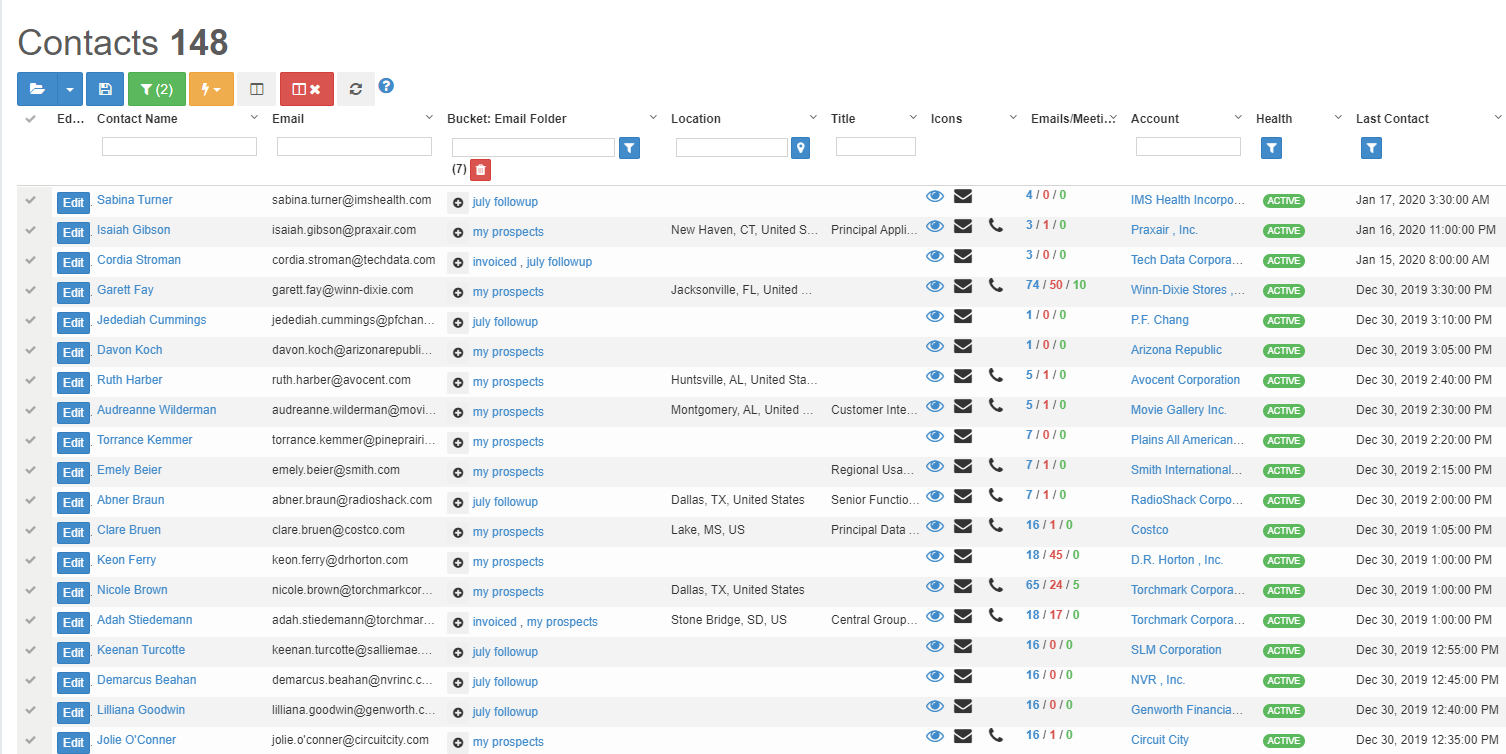This screenshot has width=1506, height=754.
Task: Toggle the select-all checkmark in header
Action: pyautogui.click(x=30, y=119)
